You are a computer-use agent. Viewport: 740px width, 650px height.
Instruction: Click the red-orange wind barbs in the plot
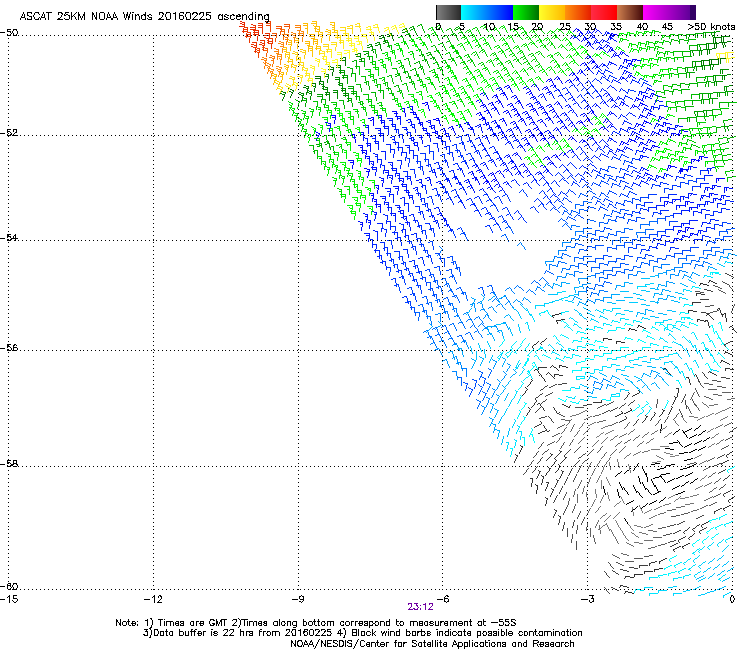pyautogui.click(x=255, y=40)
